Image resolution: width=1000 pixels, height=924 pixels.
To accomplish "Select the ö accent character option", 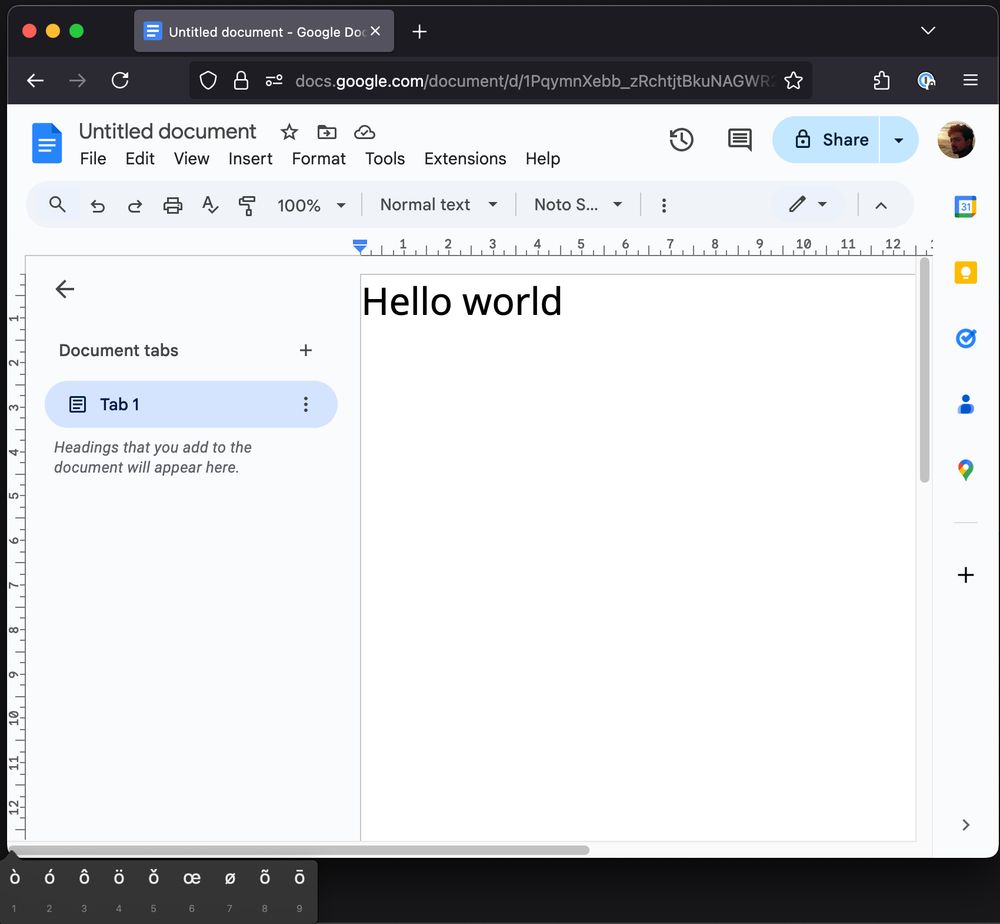I will pyautogui.click(x=119, y=878).
